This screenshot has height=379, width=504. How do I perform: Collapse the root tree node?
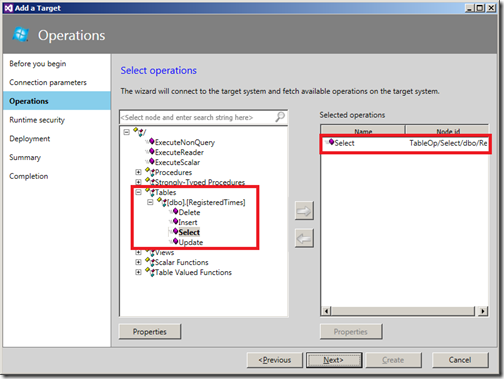(126, 132)
